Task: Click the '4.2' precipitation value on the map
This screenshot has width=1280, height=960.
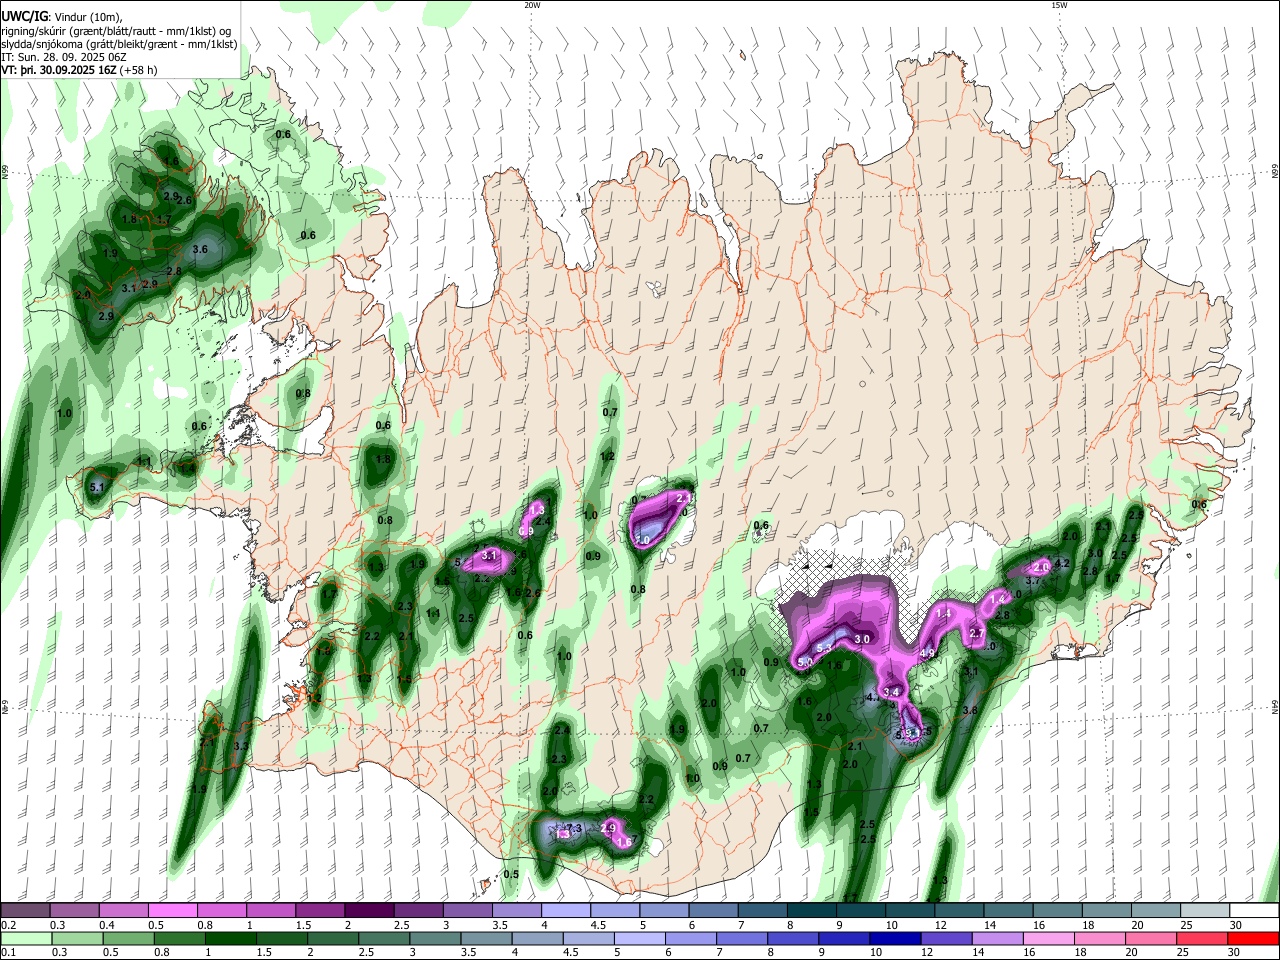Action: point(1063,563)
